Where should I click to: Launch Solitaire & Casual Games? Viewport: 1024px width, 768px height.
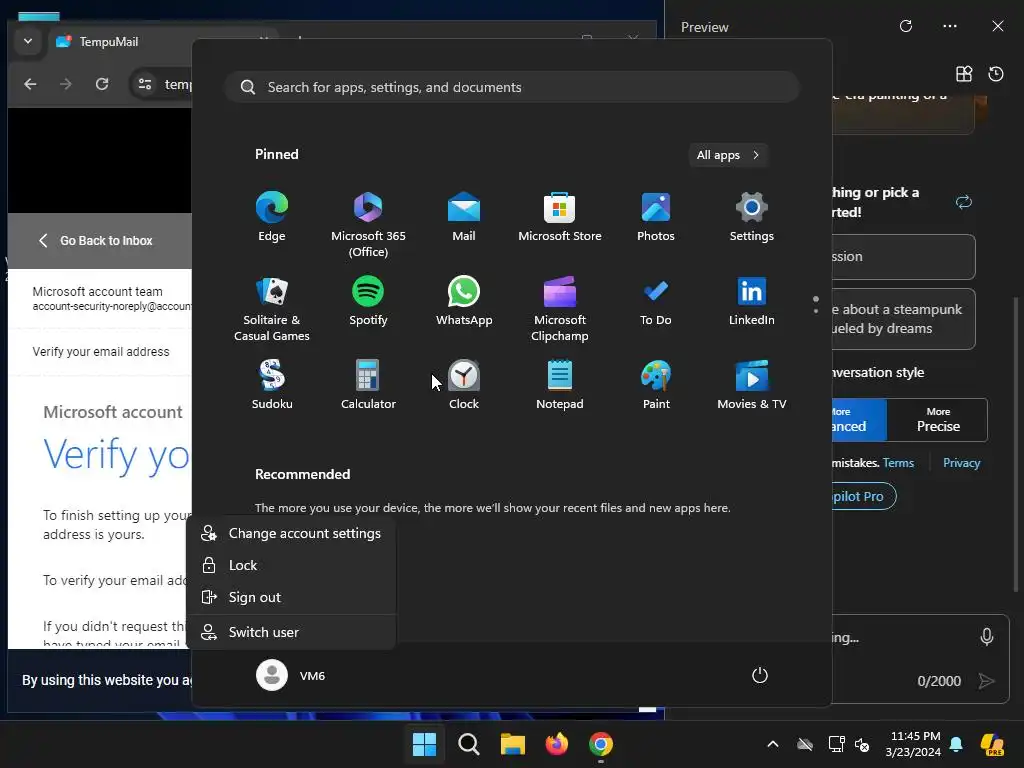(272, 308)
